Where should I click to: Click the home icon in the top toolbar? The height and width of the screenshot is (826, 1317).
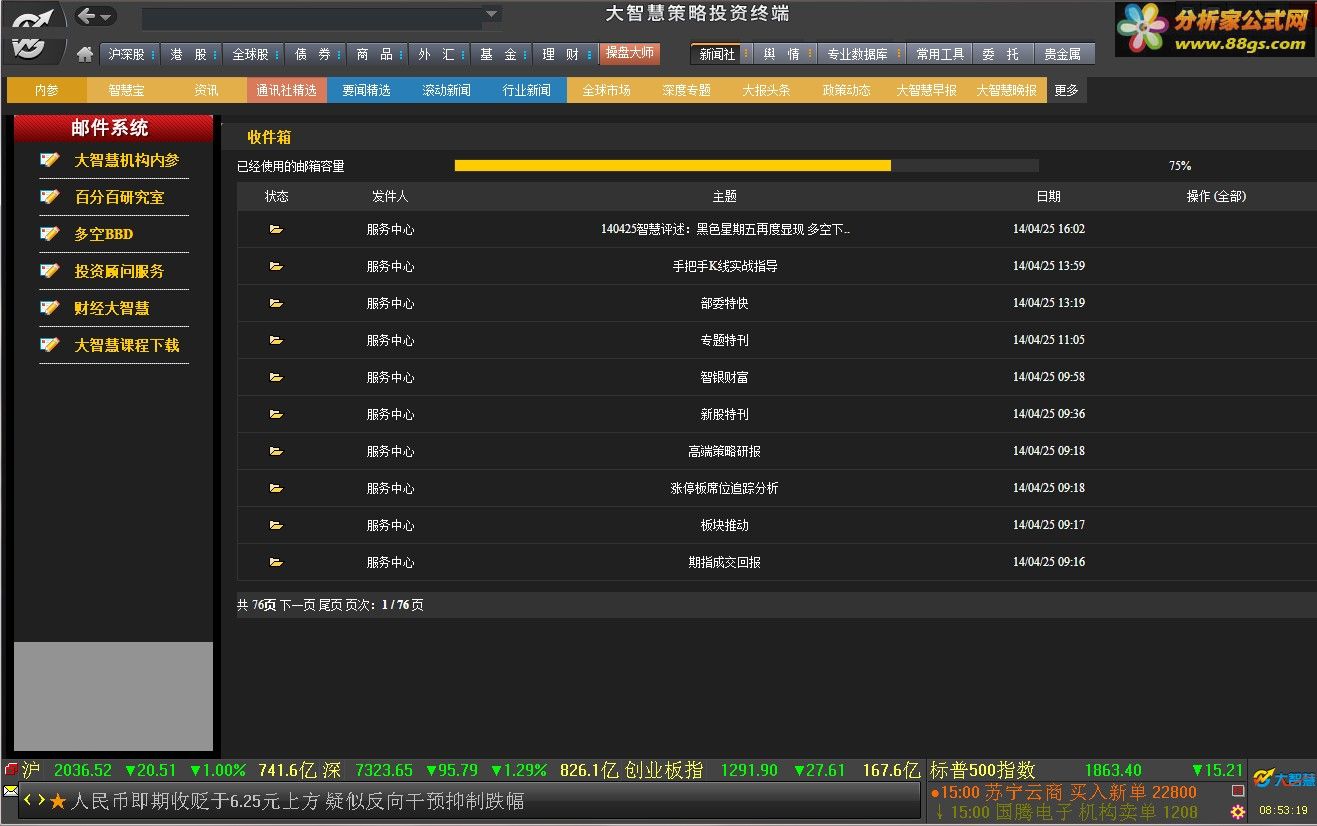click(x=85, y=54)
